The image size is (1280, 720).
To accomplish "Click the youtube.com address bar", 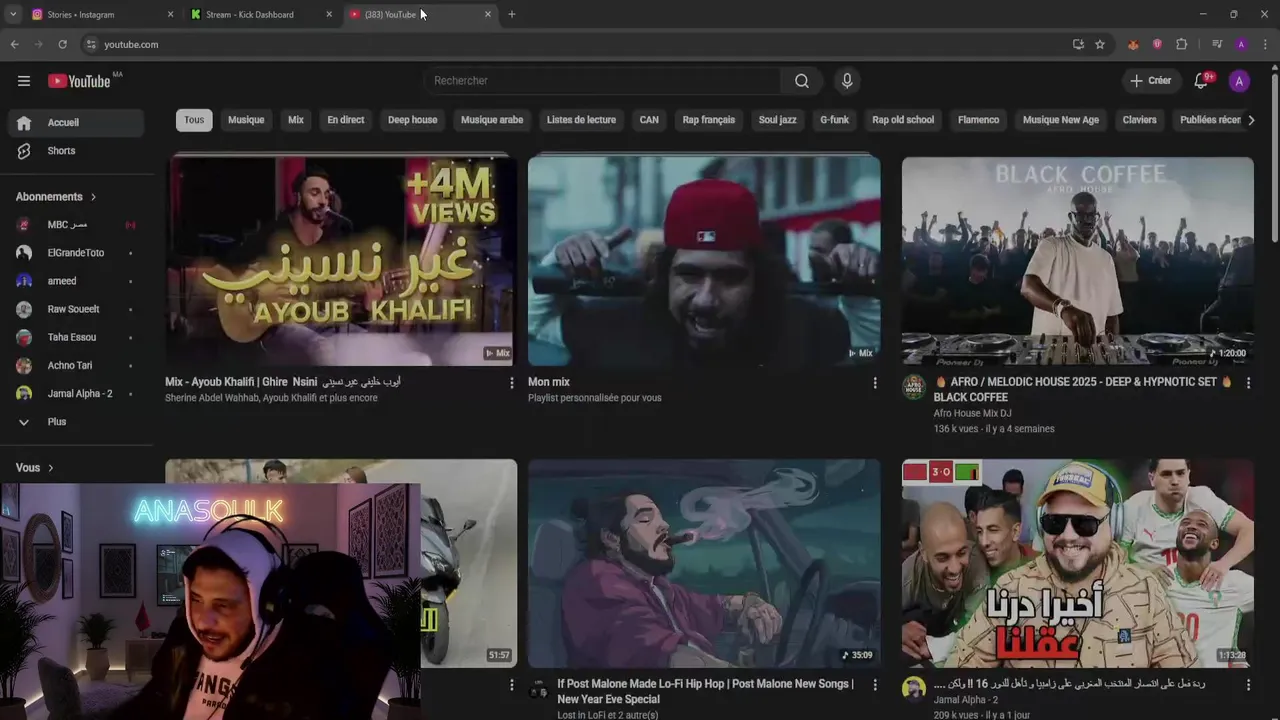I will point(575,44).
